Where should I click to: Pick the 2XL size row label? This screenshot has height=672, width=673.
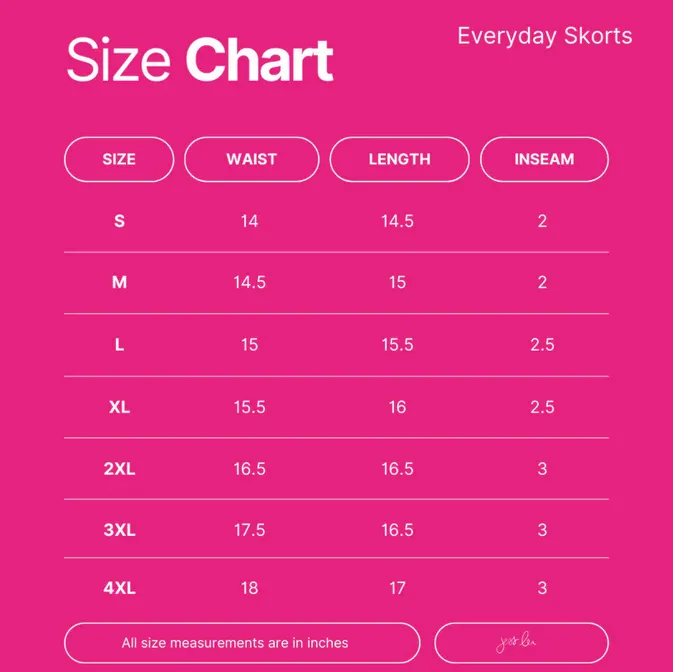119,469
